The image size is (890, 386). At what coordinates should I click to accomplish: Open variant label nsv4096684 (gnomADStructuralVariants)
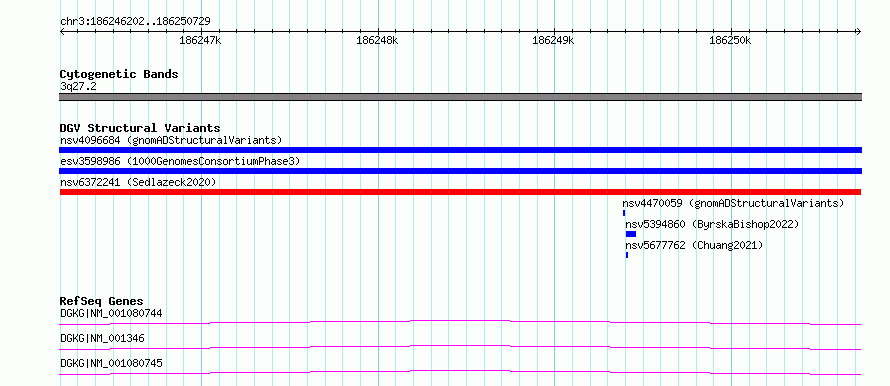coord(171,140)
